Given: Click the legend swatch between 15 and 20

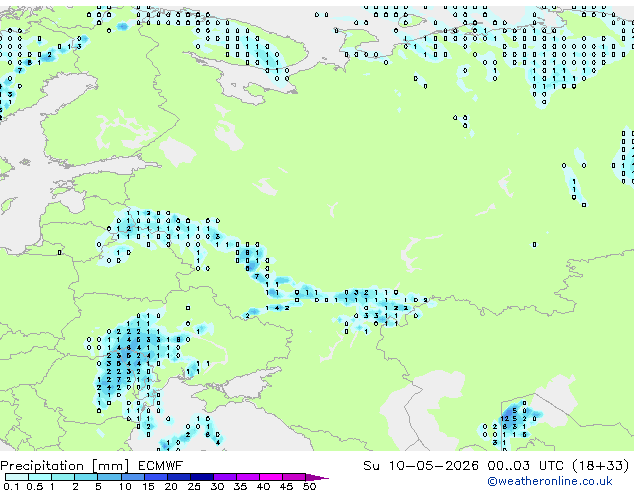Looking at the screenshot, I should (155, 477).
